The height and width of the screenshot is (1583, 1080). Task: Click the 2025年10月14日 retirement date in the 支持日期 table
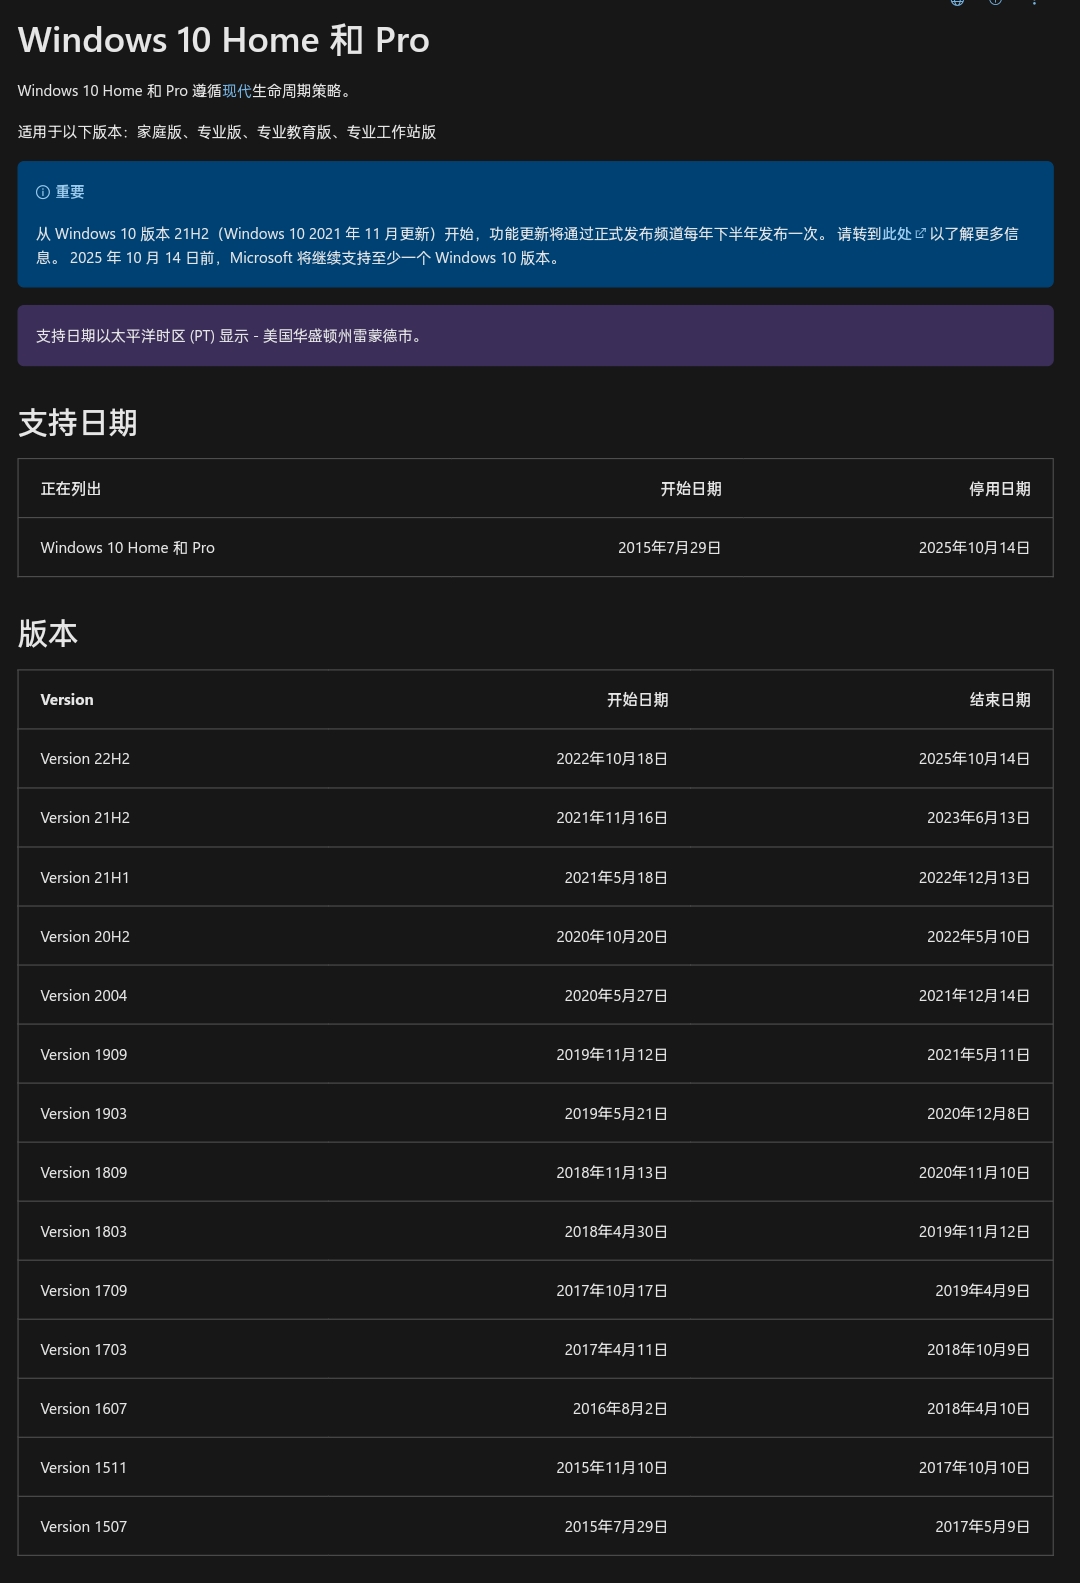point(974,548)
